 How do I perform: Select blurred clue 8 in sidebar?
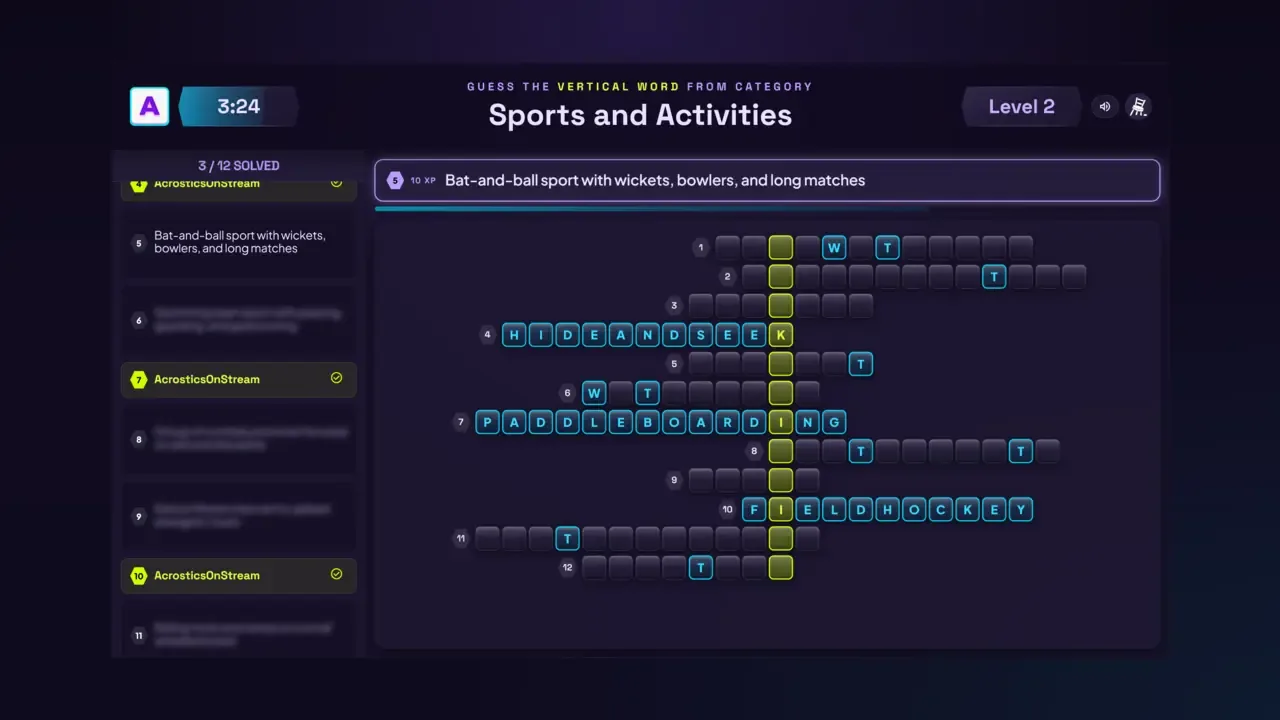click(x=239, y=438)
